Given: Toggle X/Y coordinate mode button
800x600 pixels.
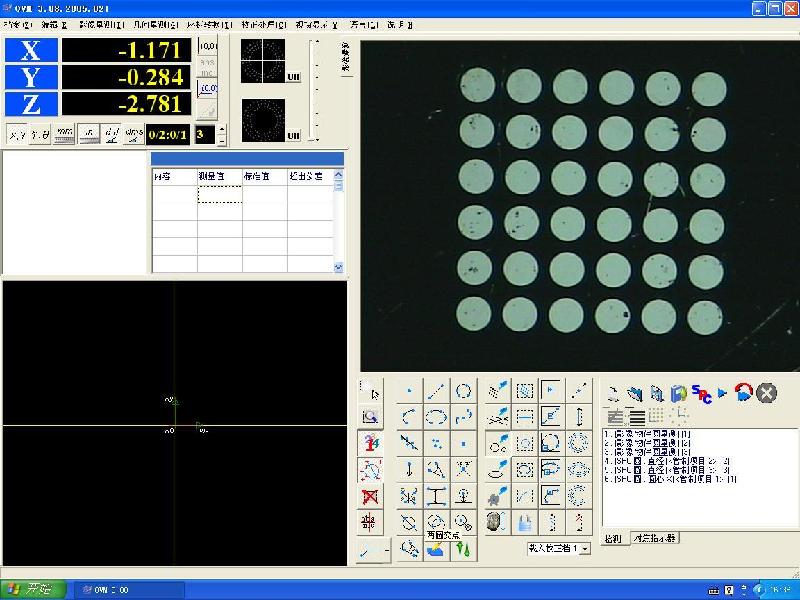Looking at the screenshot, I should [x=17, y=134].
